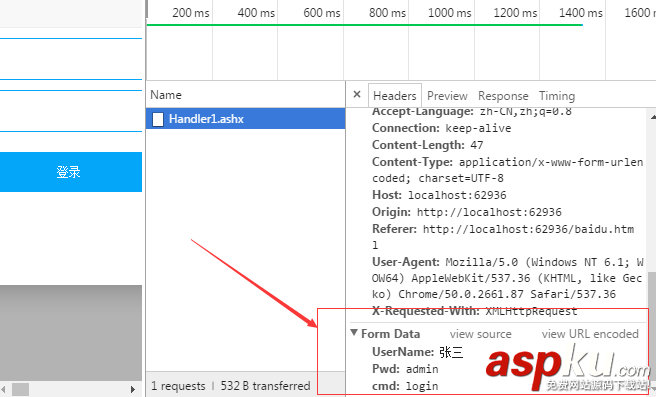Screen dimensions: 656x397
Task: Click the horizontal scrollbar thumb on the page
Action: pos(20,389)
